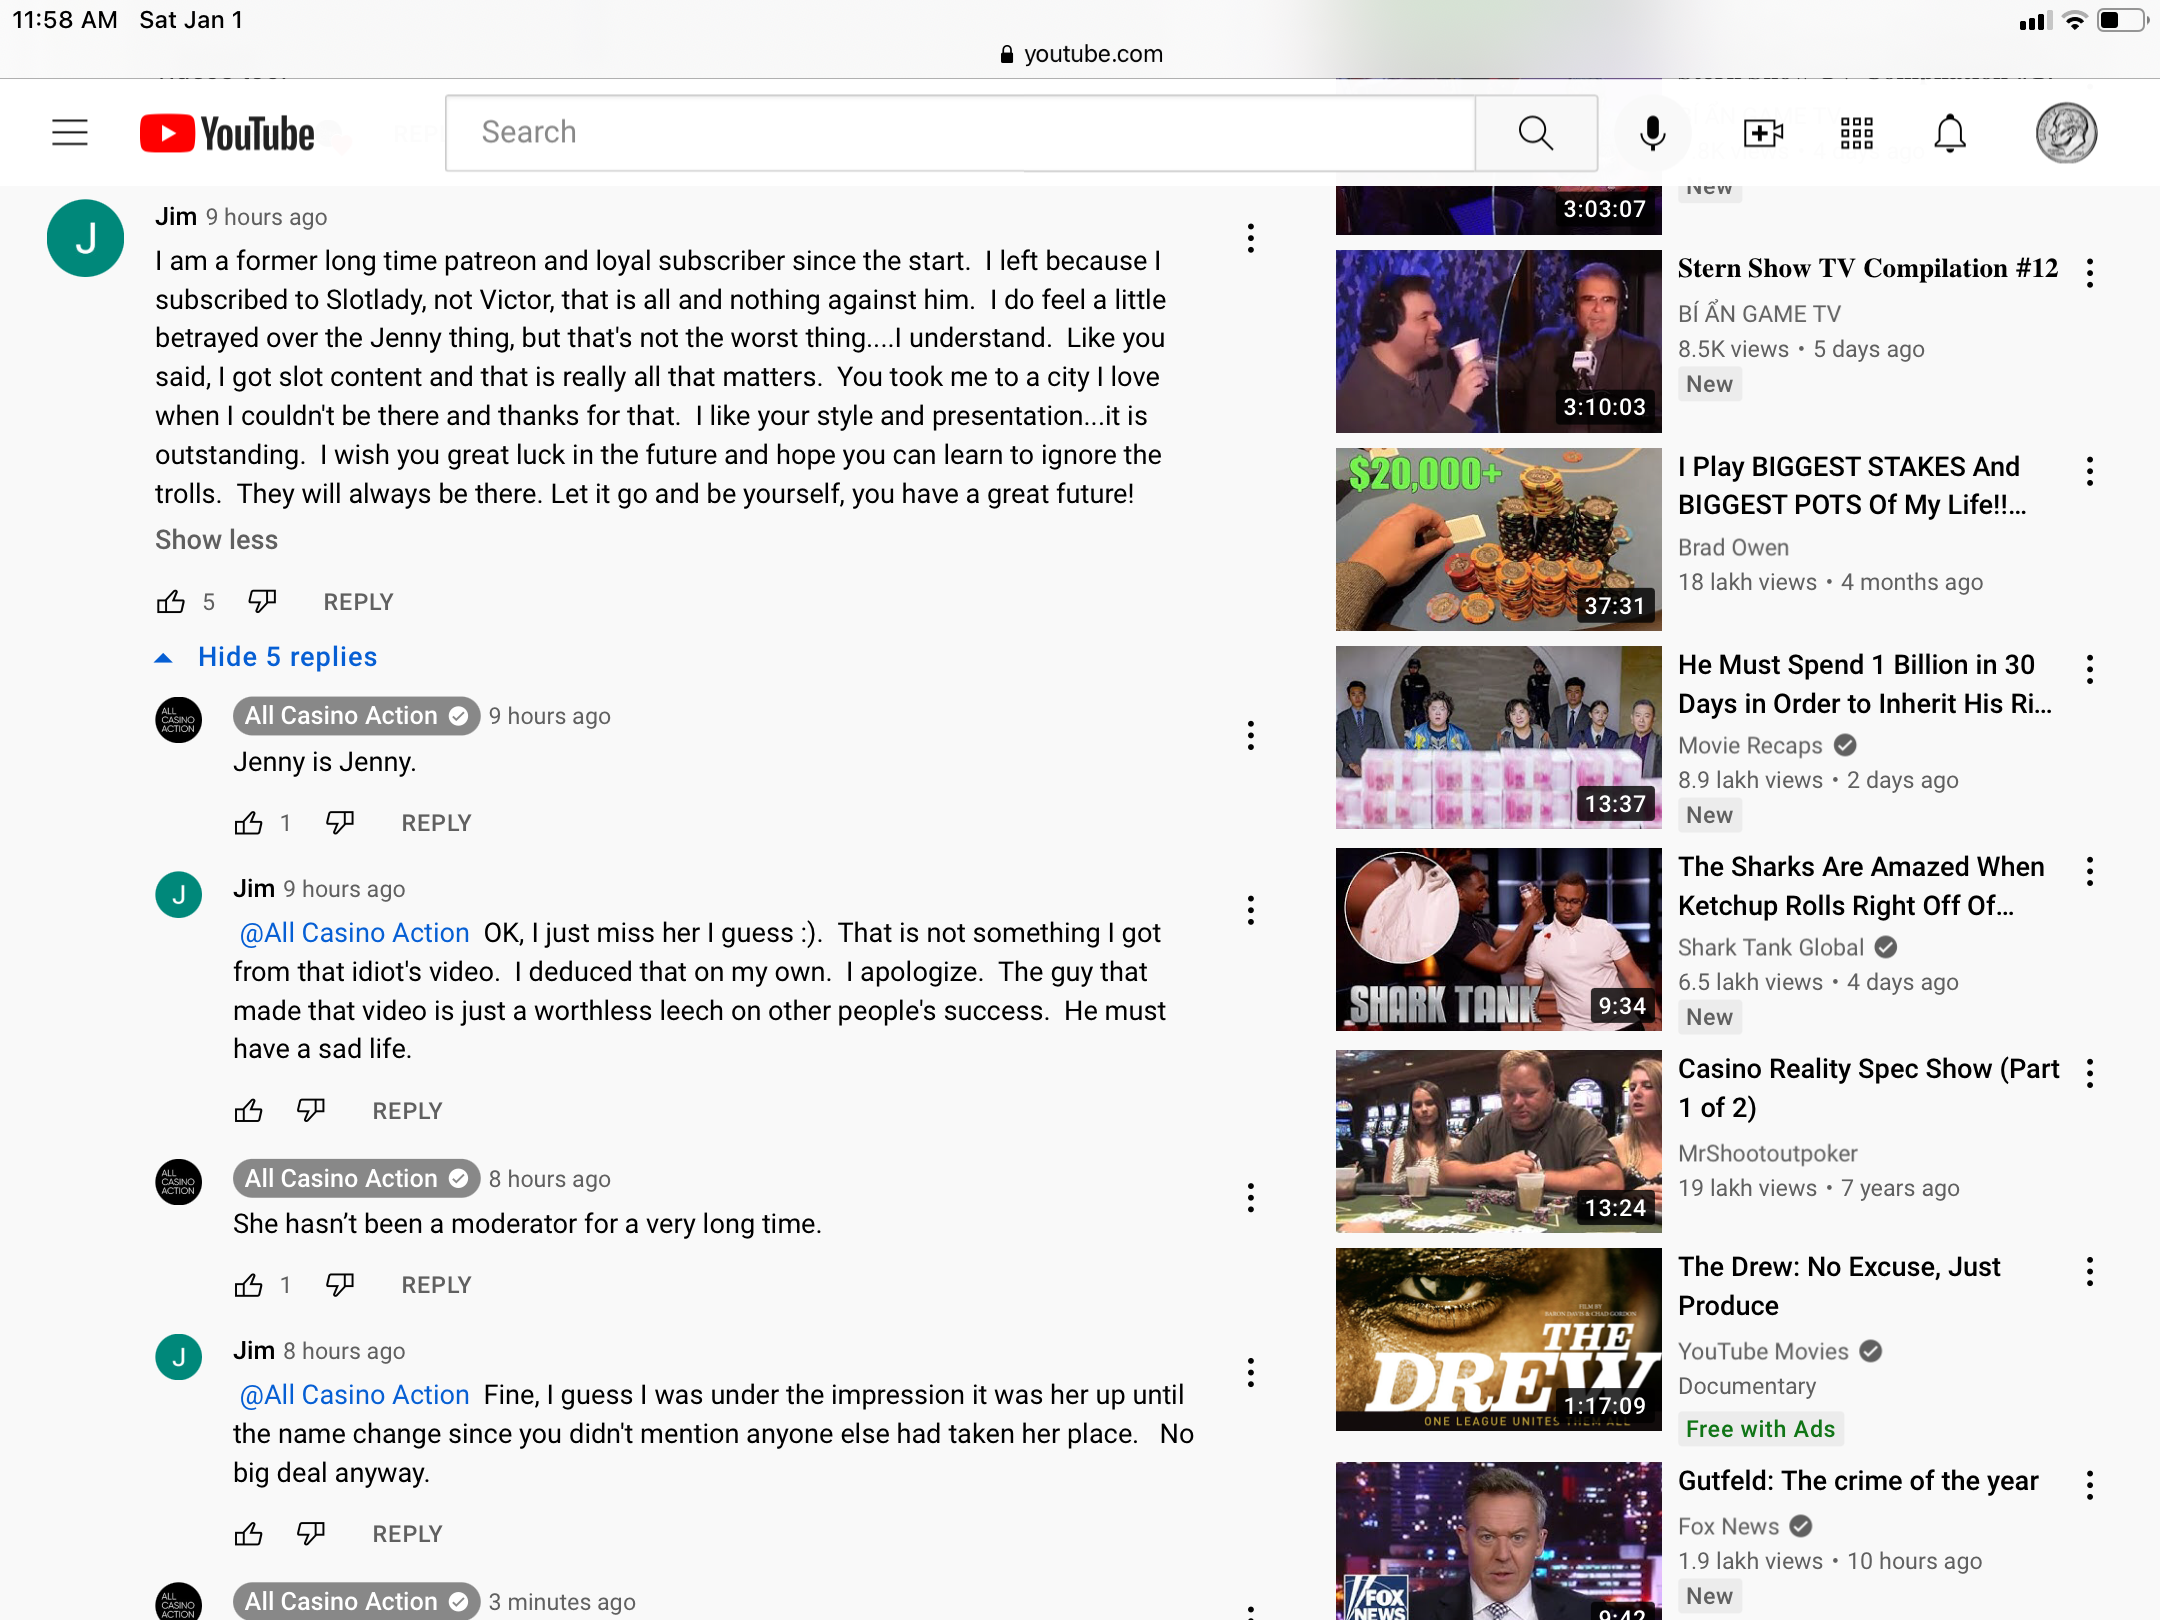
Task: Dislike the 'Jenny is Jenny.' reply
Action: (x=340, y=823)
